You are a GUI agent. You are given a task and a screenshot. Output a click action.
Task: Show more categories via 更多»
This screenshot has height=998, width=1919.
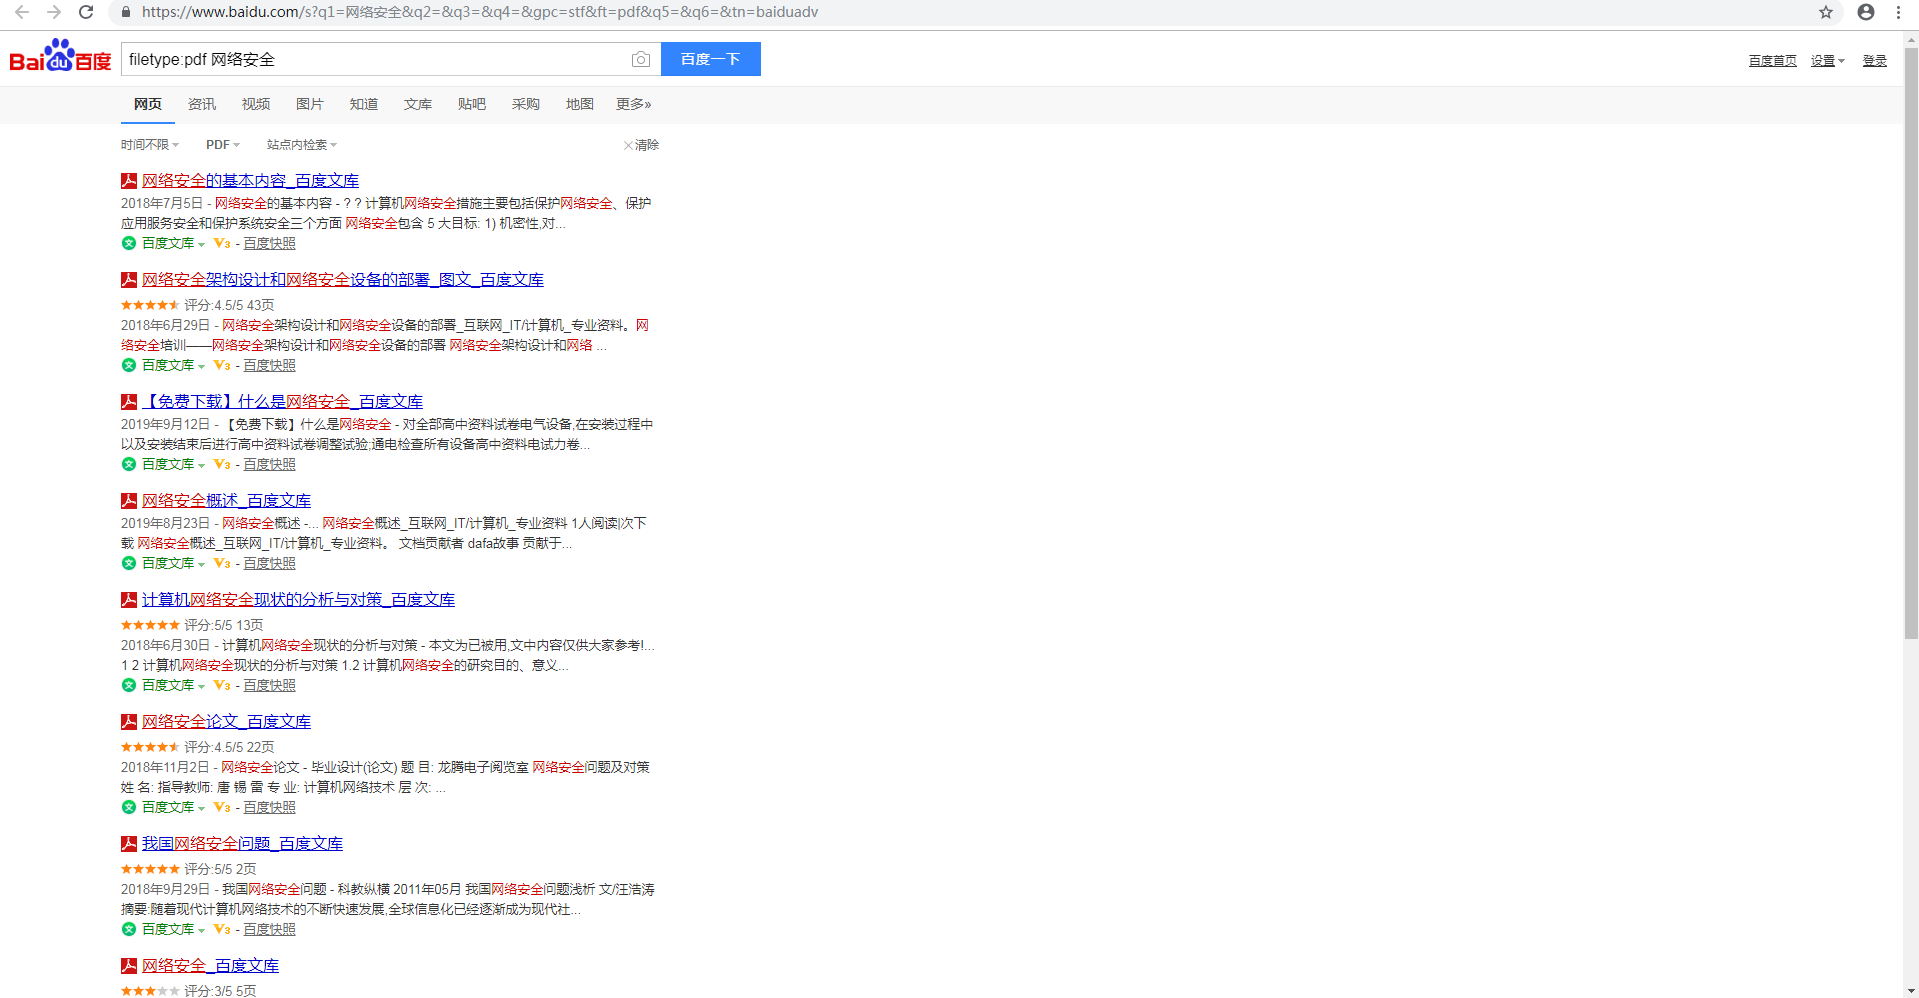[x=634, y=104]
